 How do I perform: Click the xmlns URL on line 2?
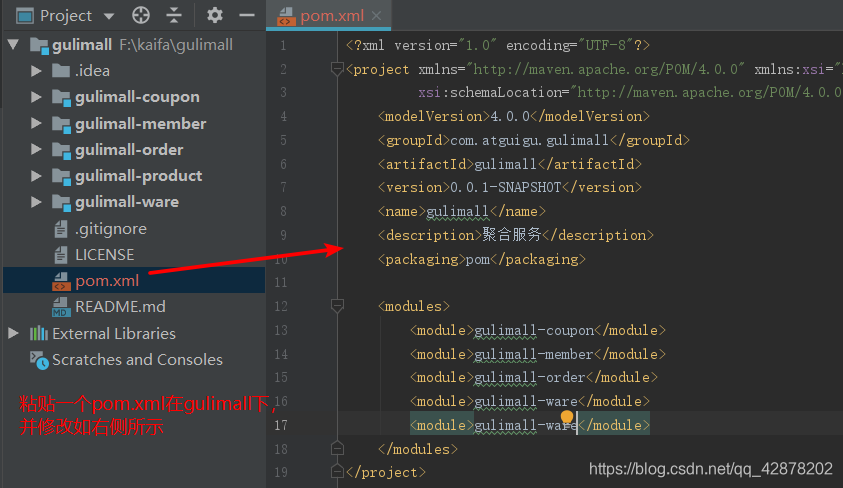click(x=606, y=69)
